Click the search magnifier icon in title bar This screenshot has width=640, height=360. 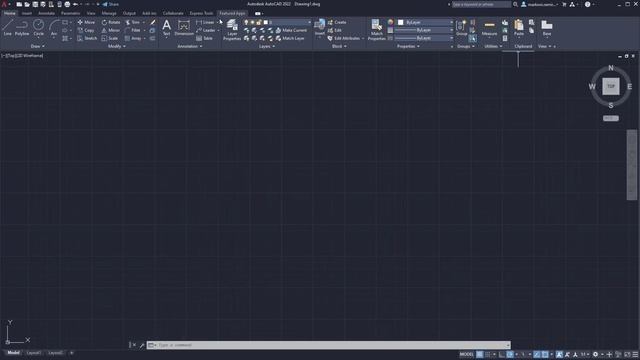coord(515,4)
